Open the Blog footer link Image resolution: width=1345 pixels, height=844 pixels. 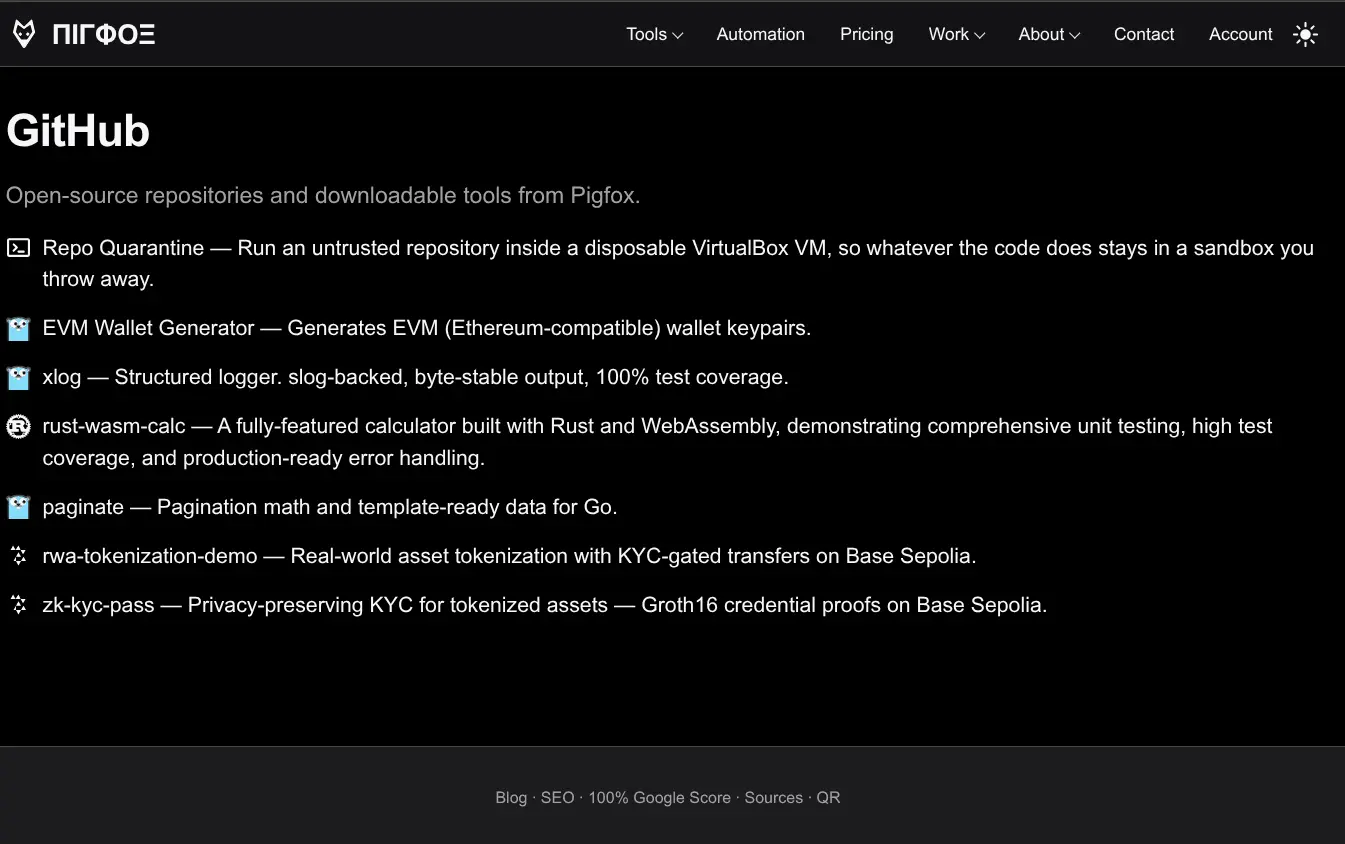click(511, 798)
